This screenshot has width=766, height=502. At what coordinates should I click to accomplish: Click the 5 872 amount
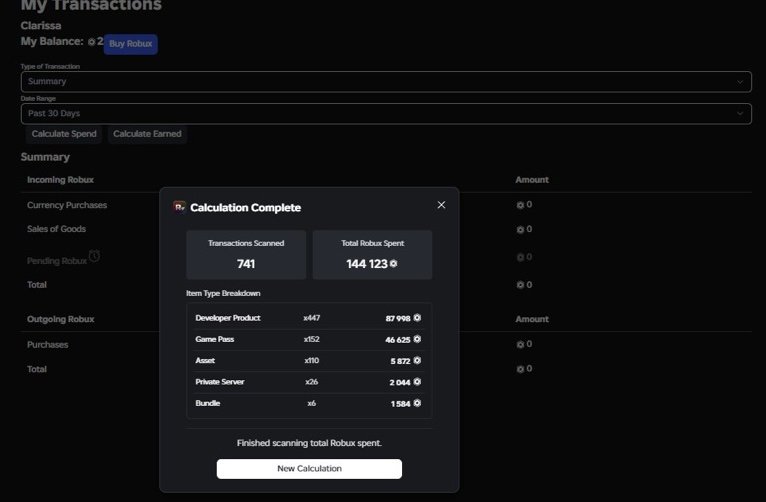click(x=400, y=361)
